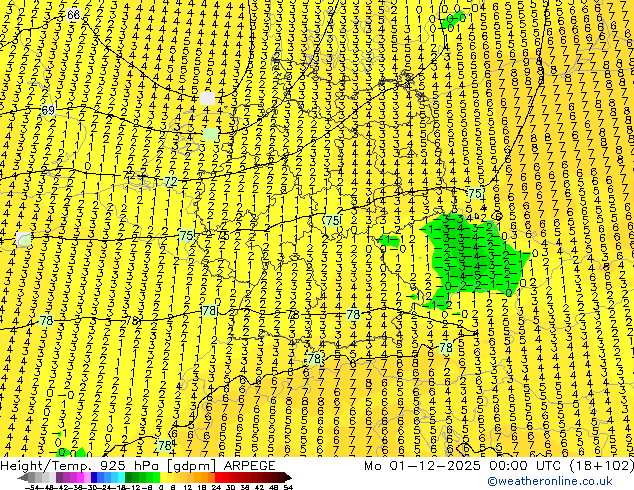
Task: Click the 66 height contour label
Action: coord(73,15)
